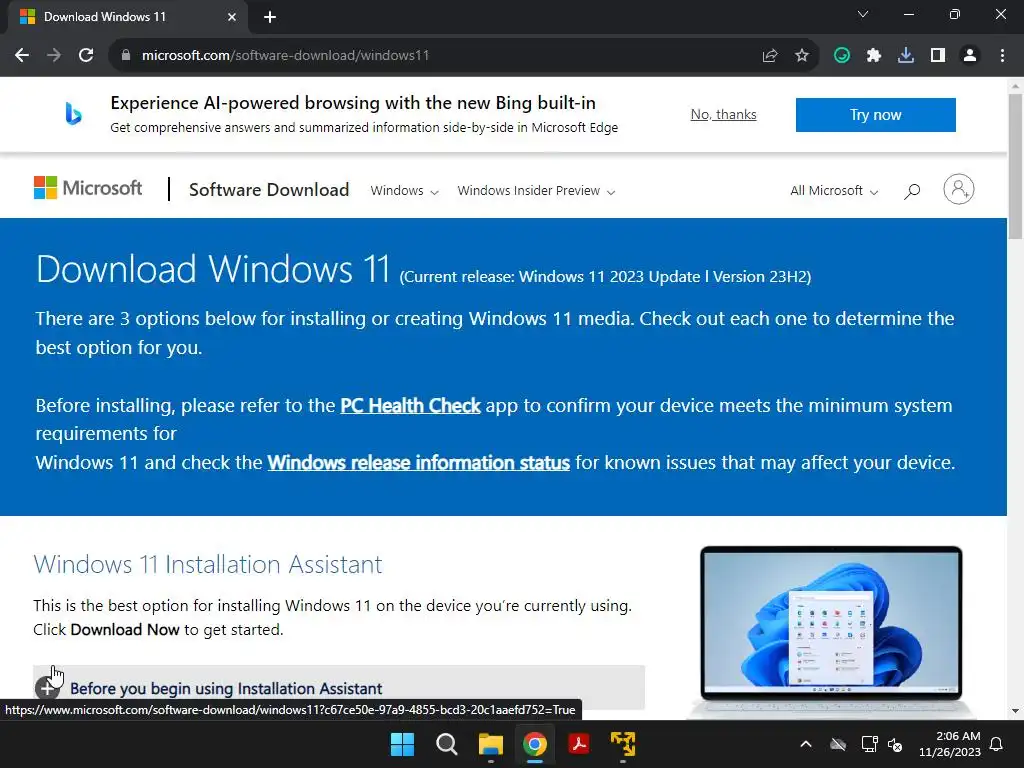Open the Chrome profile icon
The height and width of the screenshot is (768, 1024).
(x=970, y=56)
